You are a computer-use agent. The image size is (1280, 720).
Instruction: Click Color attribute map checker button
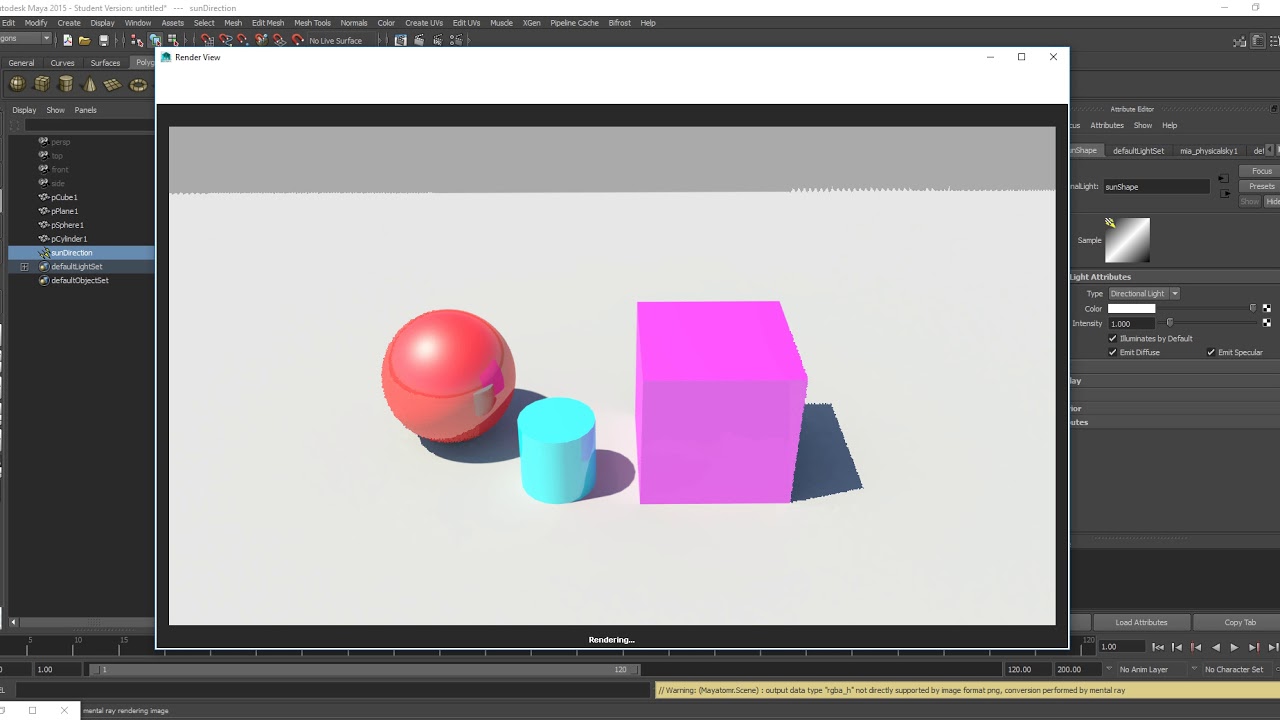[x=1267, y=308]
